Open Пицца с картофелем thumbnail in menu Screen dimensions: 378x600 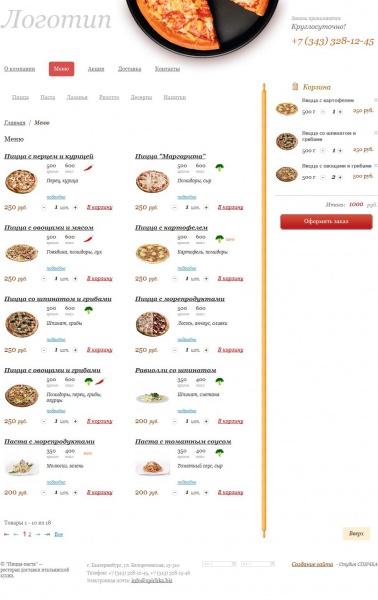(x=153, y=253)
